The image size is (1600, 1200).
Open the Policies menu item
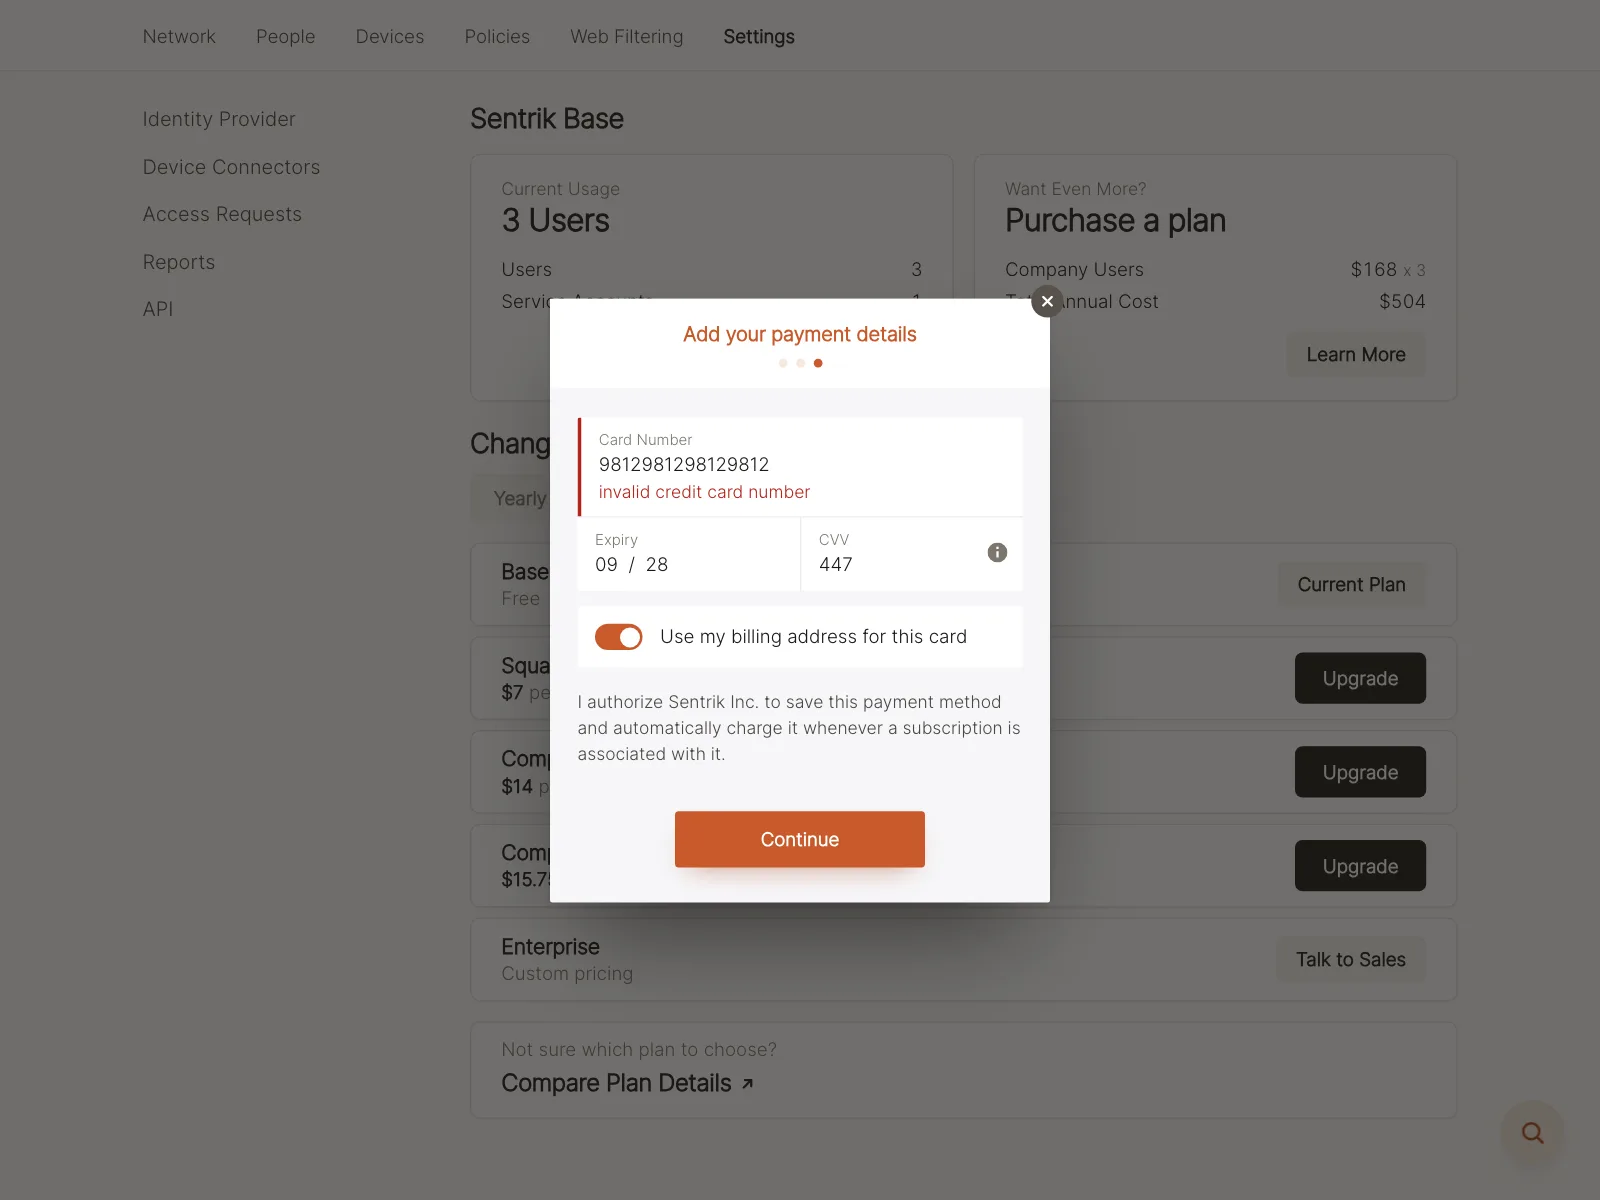point(497,36)
